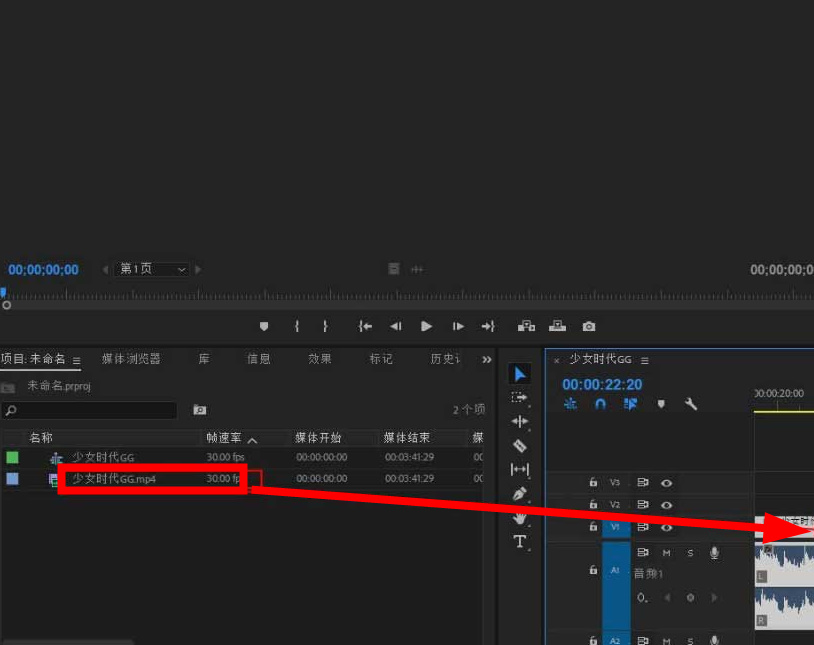Select the Ripple Edit tool
Viewport: 814px width, 645px height.
tap(519, 422)
